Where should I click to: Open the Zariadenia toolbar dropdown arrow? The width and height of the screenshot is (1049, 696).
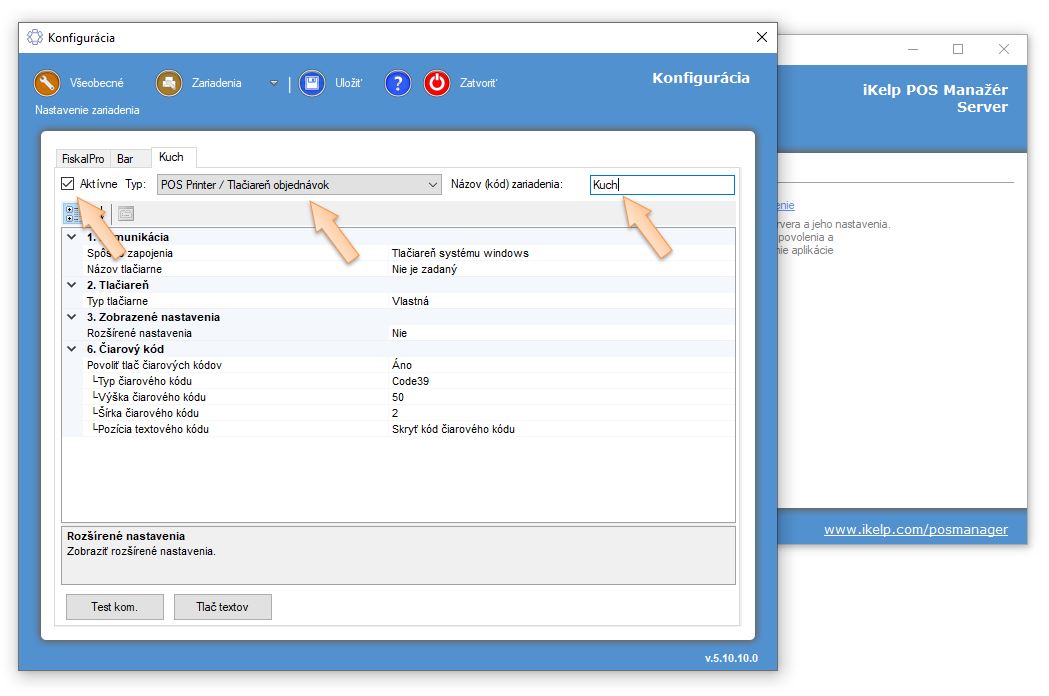[x=273, y=83]
